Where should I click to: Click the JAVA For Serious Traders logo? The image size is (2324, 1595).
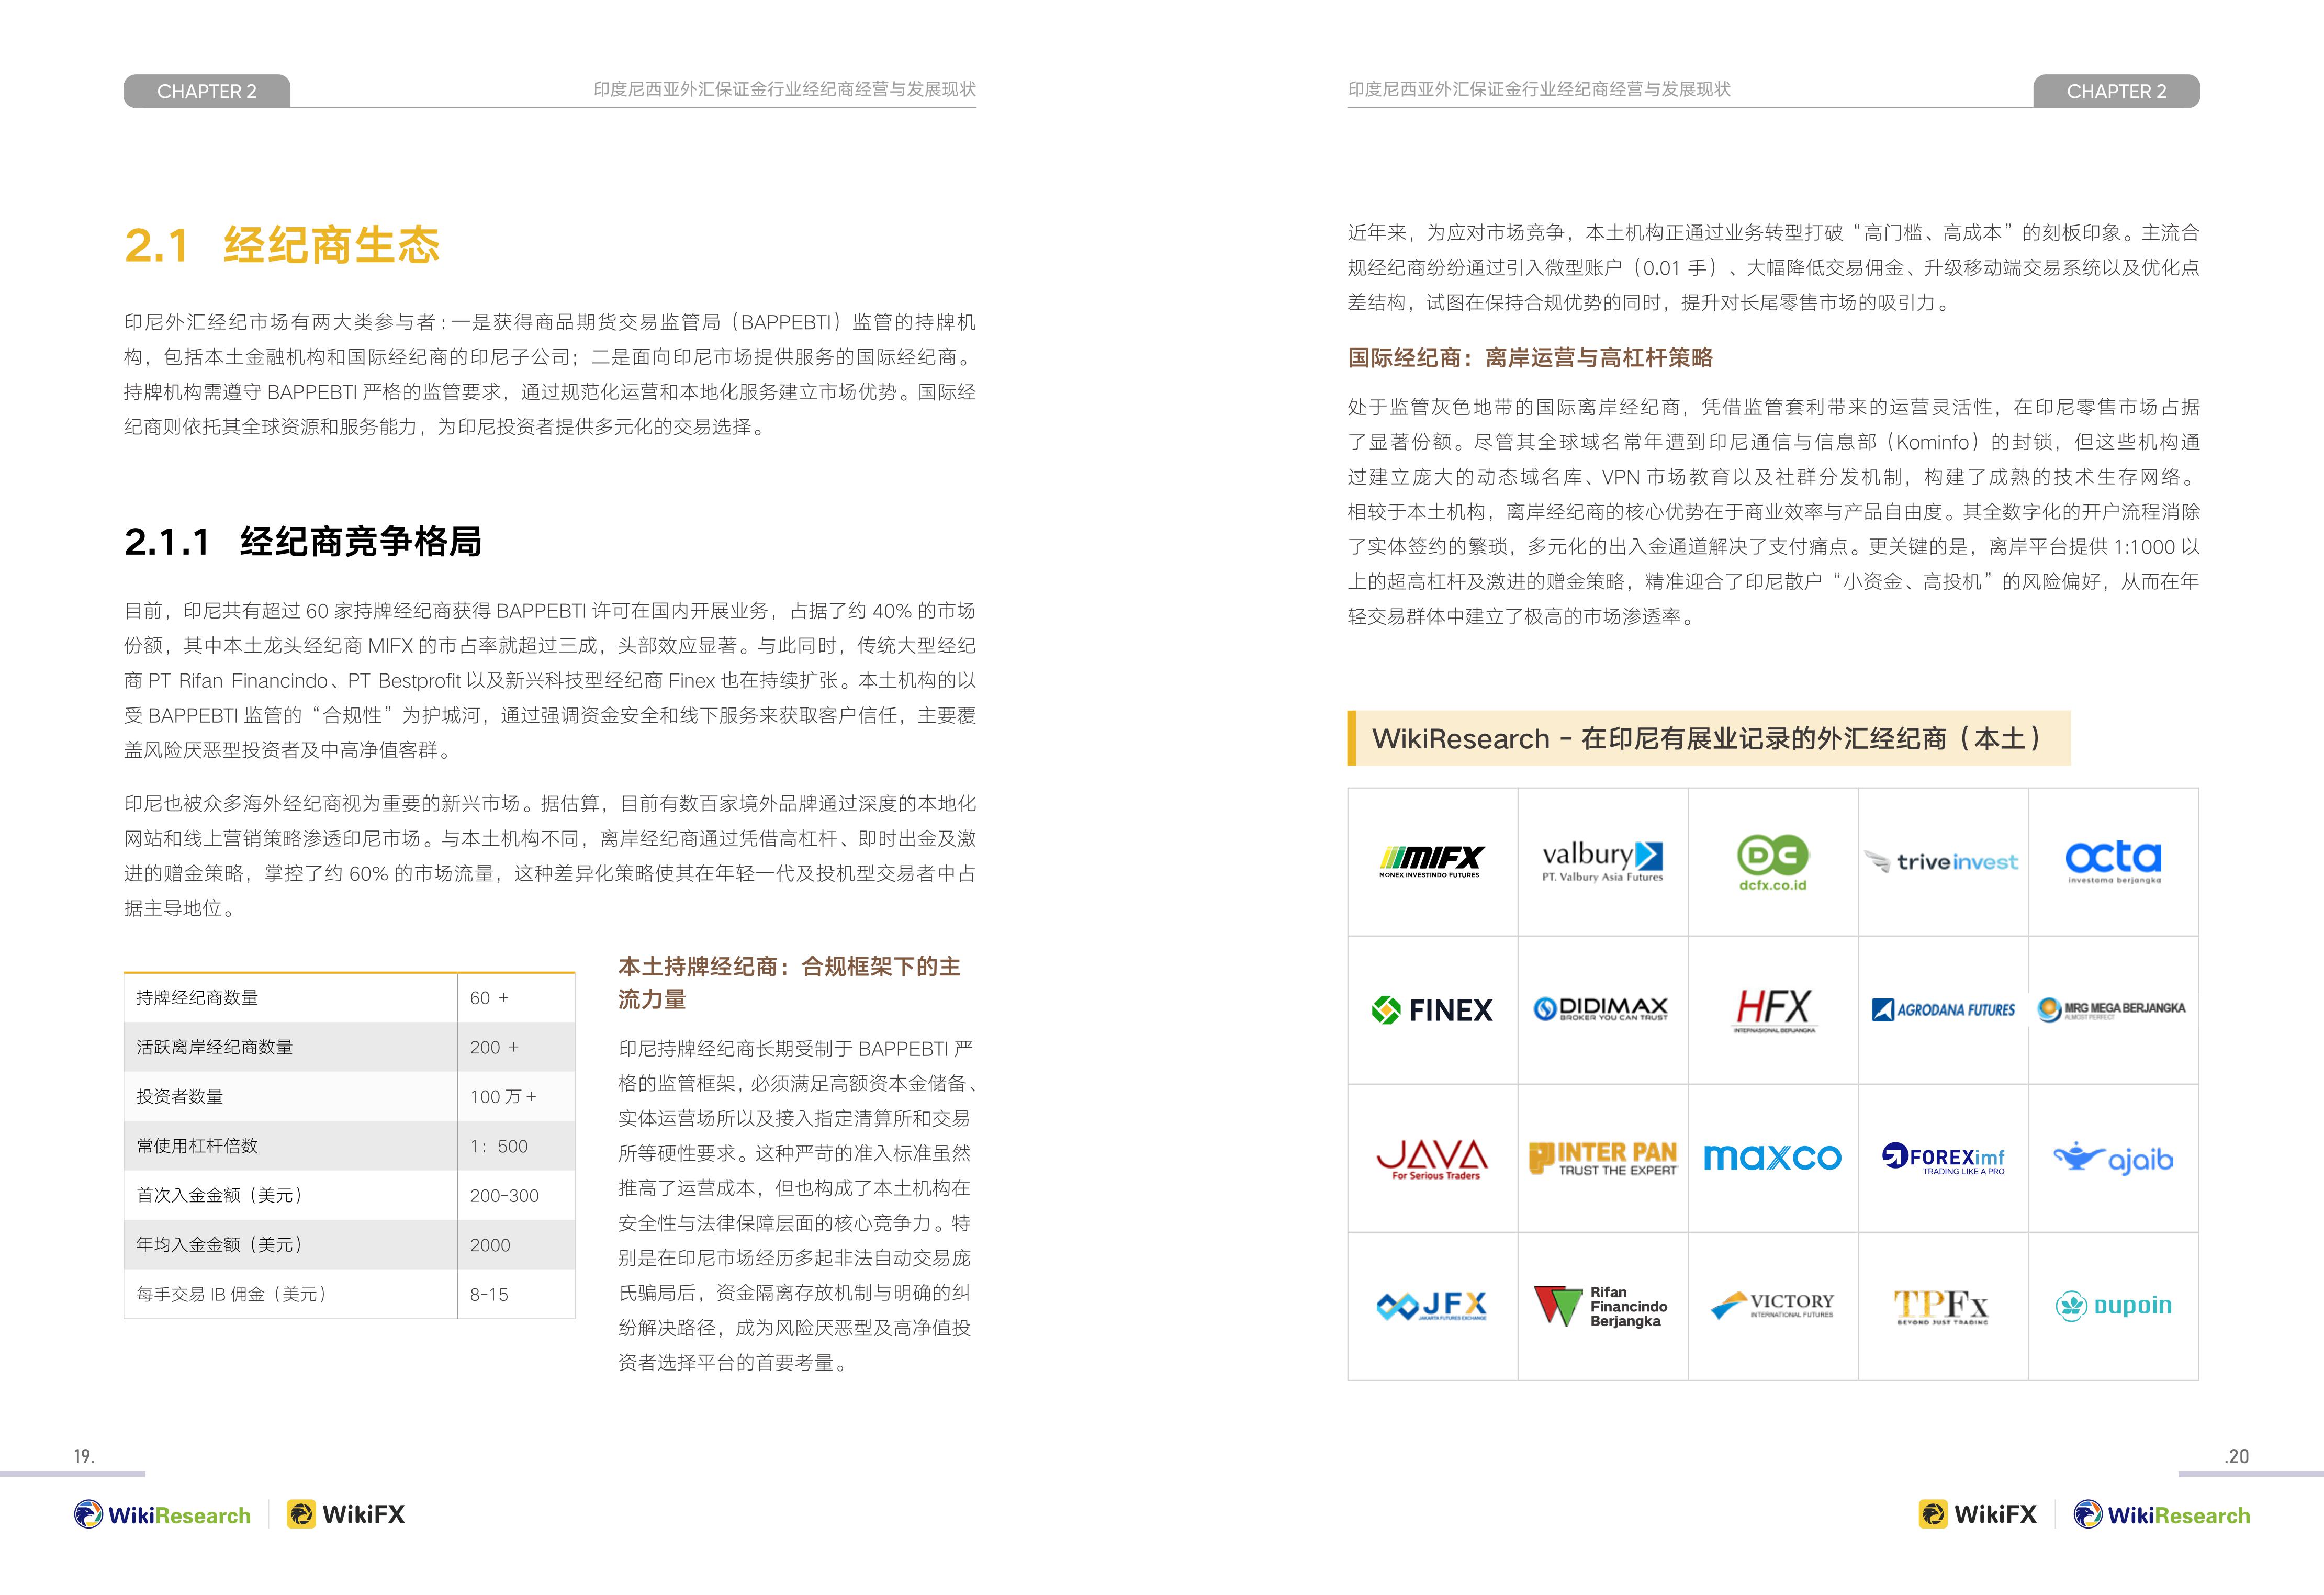(x=1432, y=1159)
